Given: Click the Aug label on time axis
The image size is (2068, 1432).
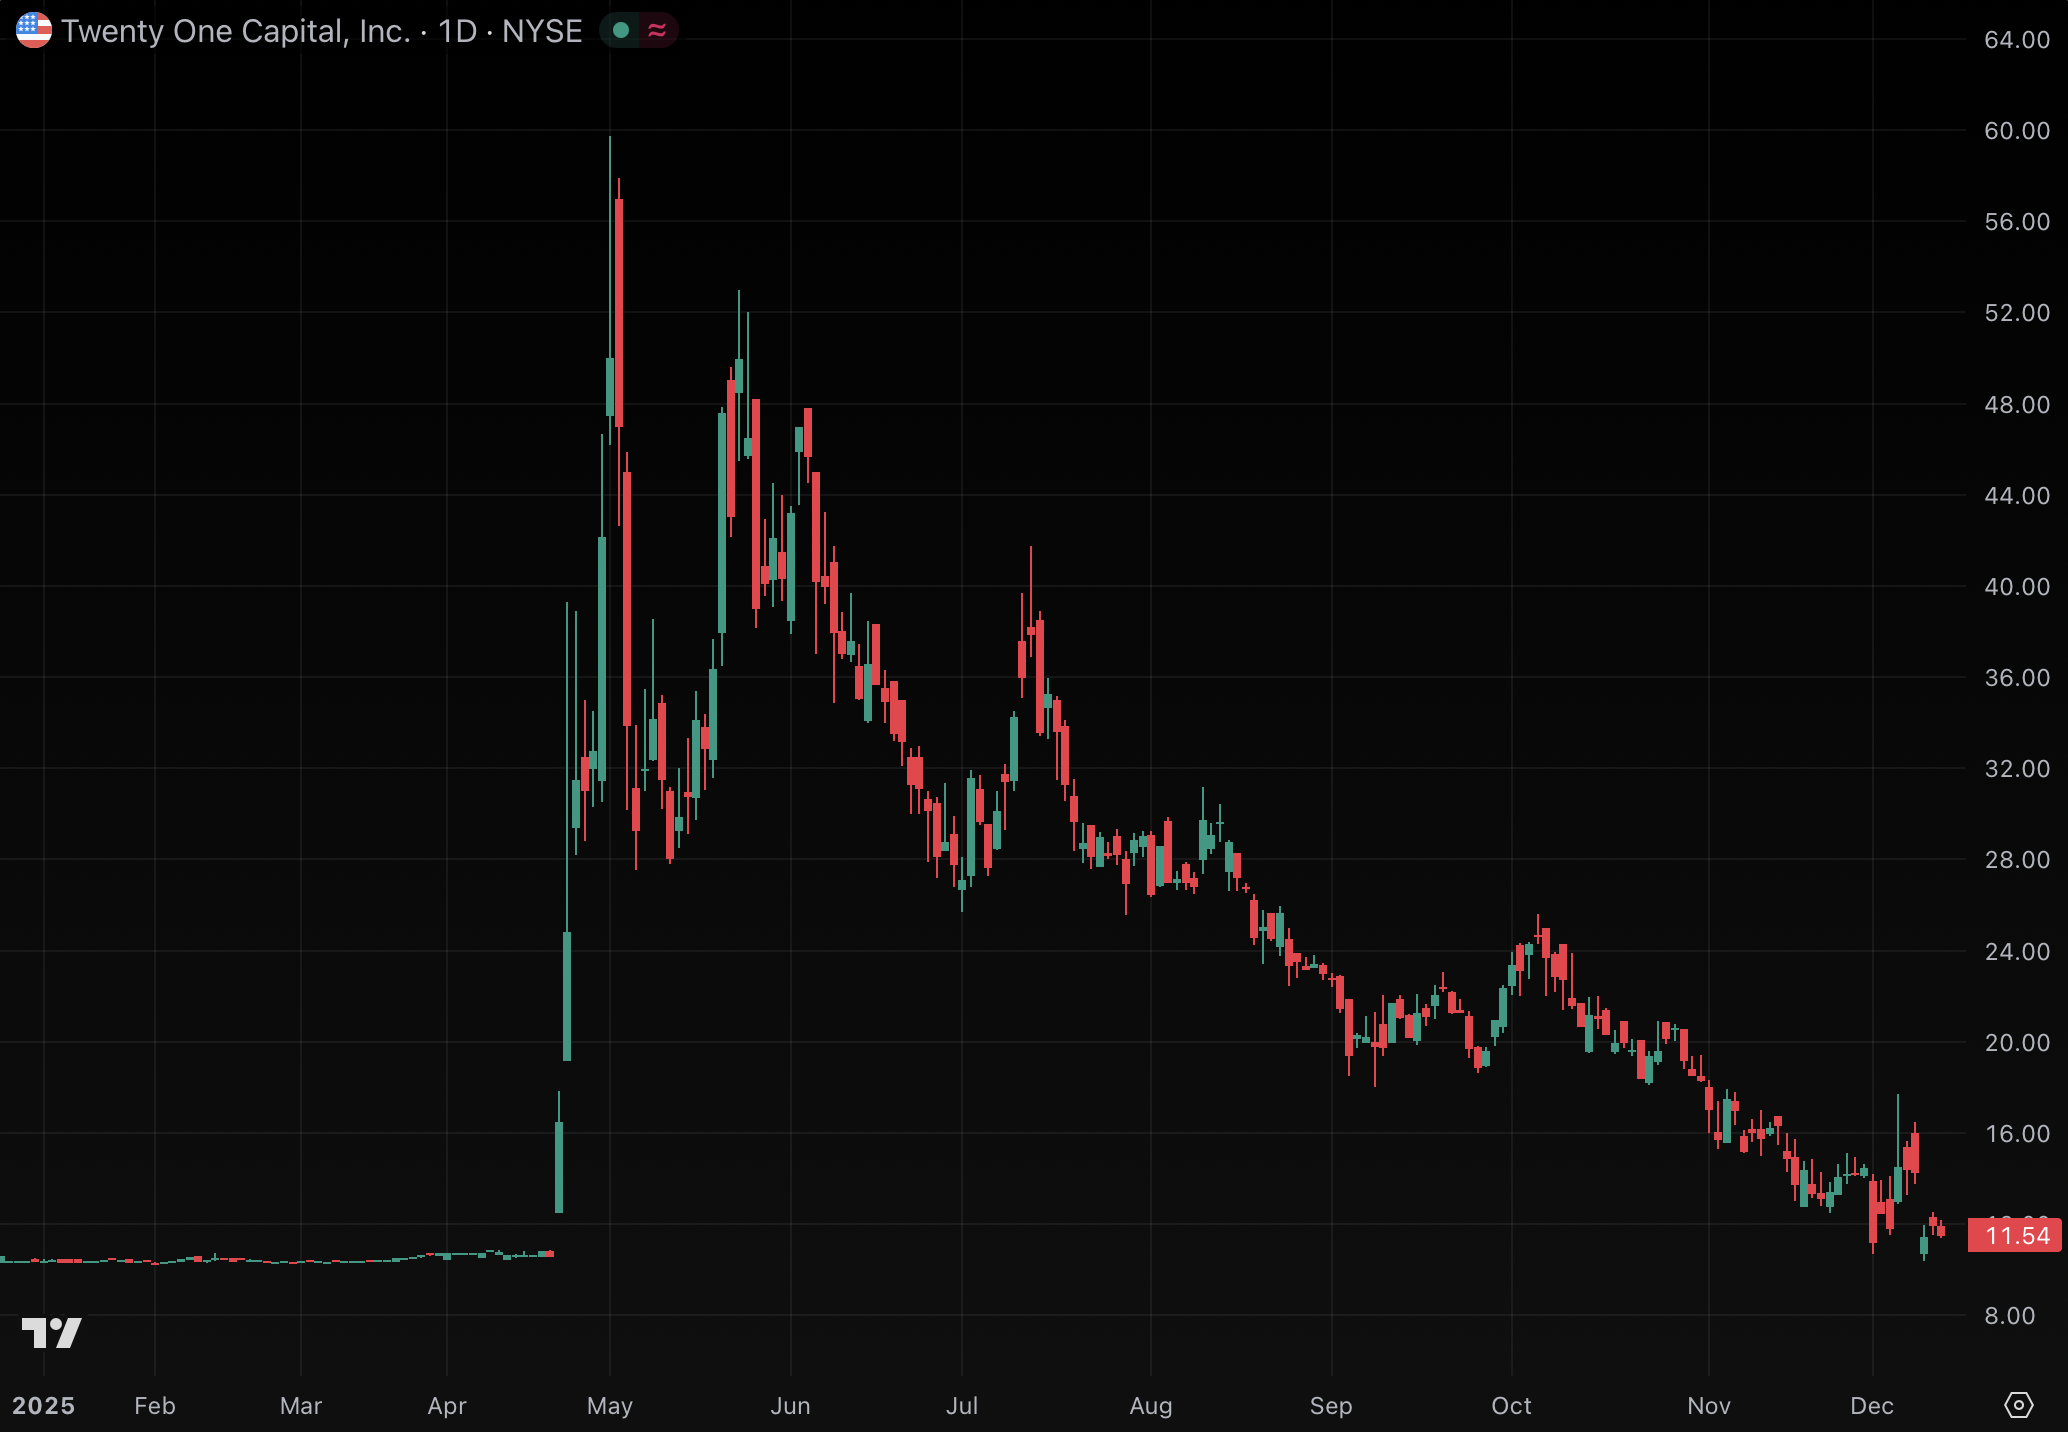Looking at the screenshot, I should click(x=1151, y=1406).
